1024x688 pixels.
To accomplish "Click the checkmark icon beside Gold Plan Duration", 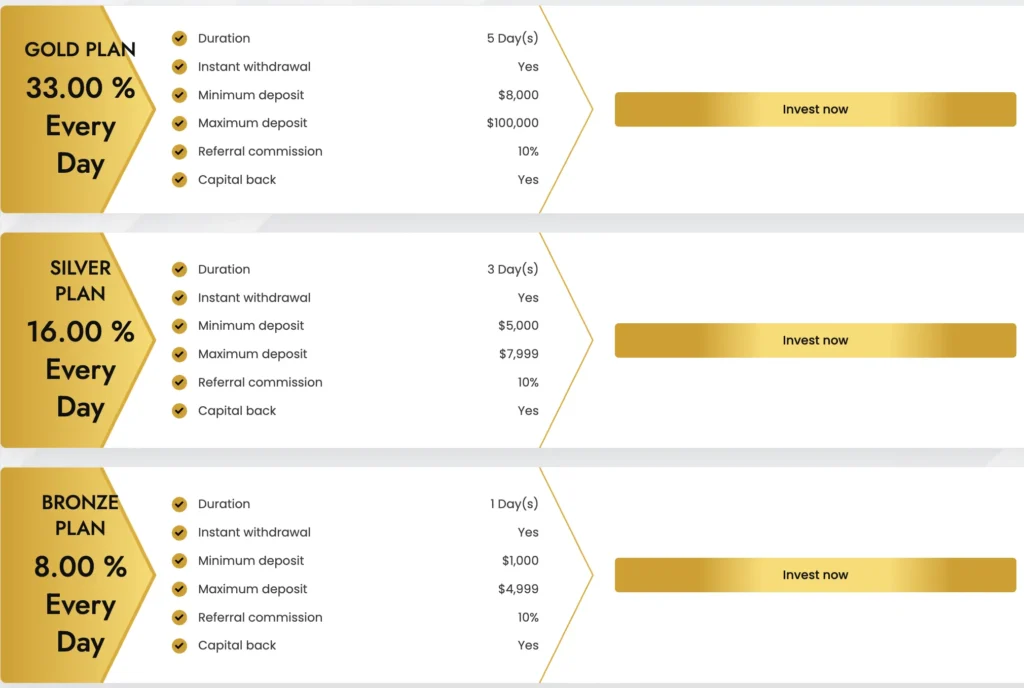I will (x=180, y=38).
